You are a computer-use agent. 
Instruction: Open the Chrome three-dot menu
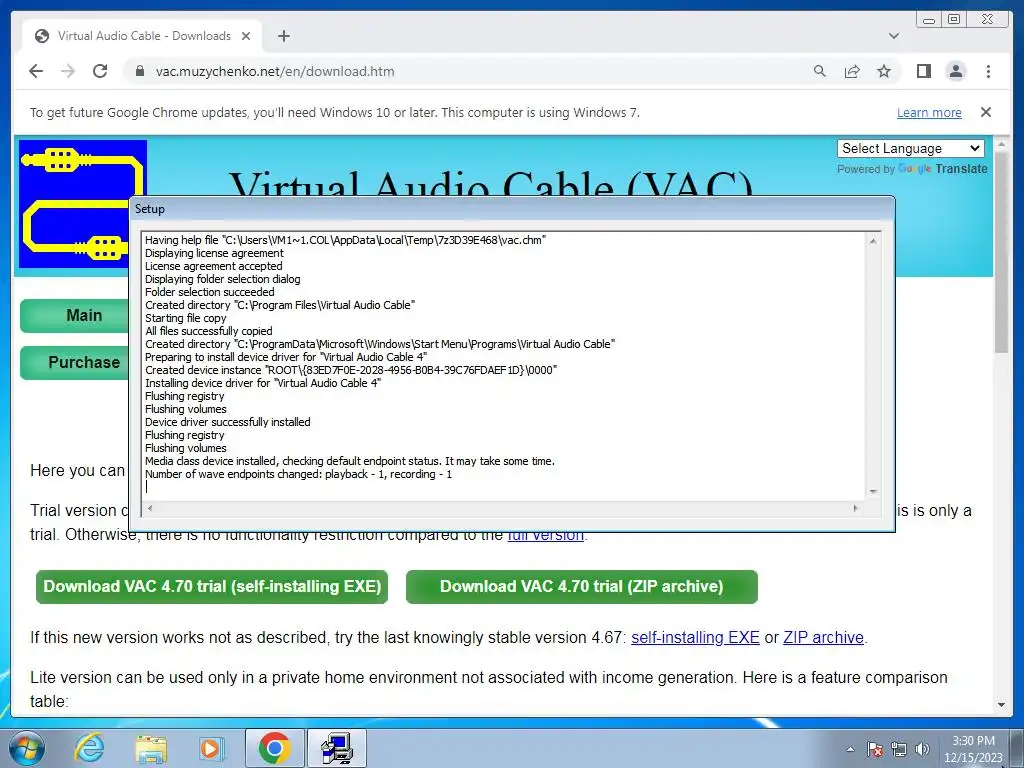[988, 71]
